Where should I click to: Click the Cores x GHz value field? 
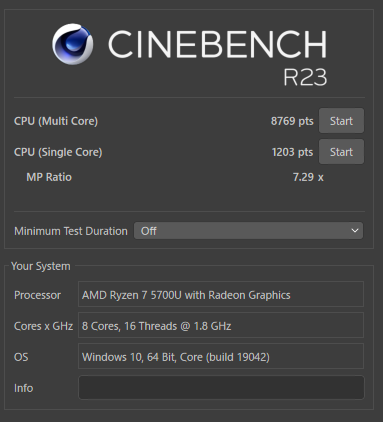pos(221,325)
